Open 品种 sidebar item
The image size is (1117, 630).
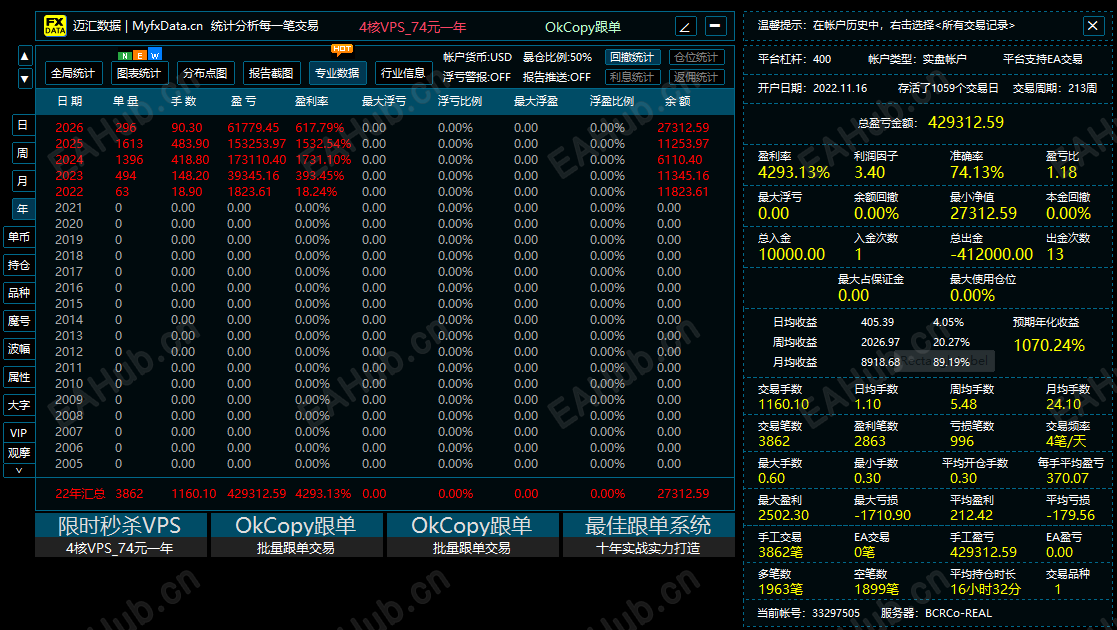pyautogui.click(x=19, y=292)
